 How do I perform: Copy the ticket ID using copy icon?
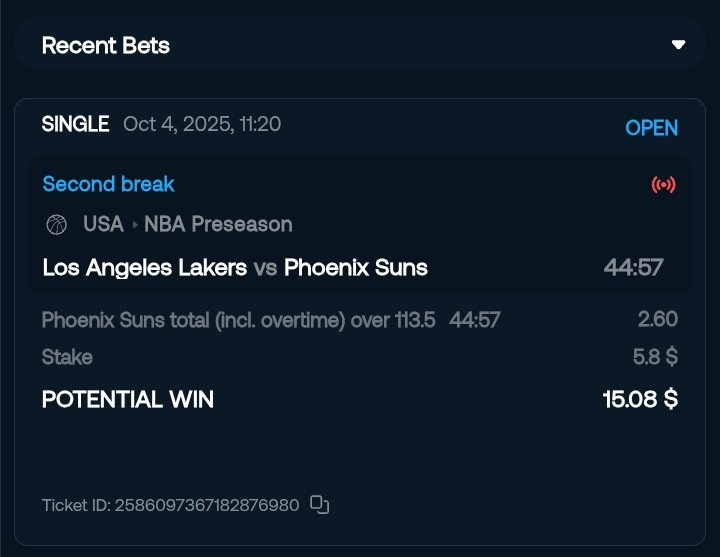pyautogui.click(x=319, y=504)
